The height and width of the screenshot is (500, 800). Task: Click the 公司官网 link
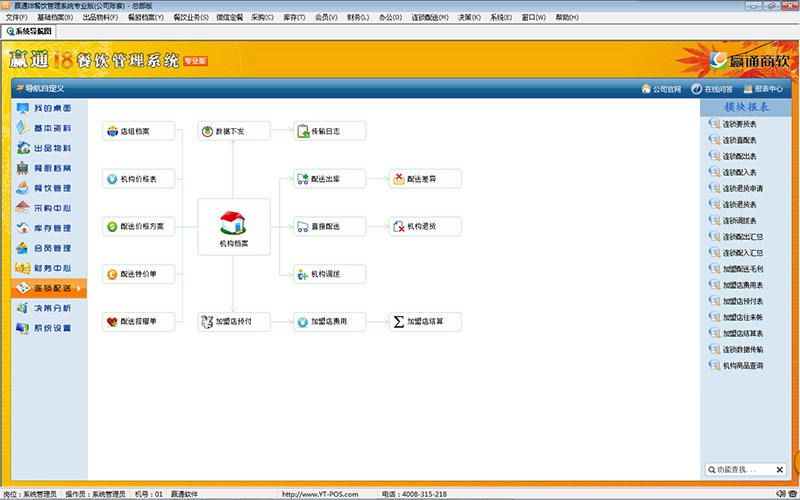pyautogui.click(x=660, y=89)
